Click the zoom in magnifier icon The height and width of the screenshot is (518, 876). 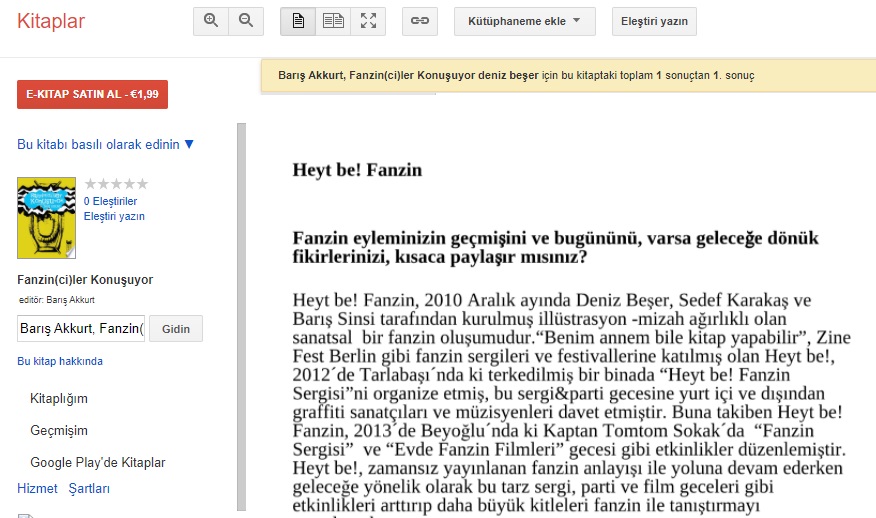[x=210, y=21]
